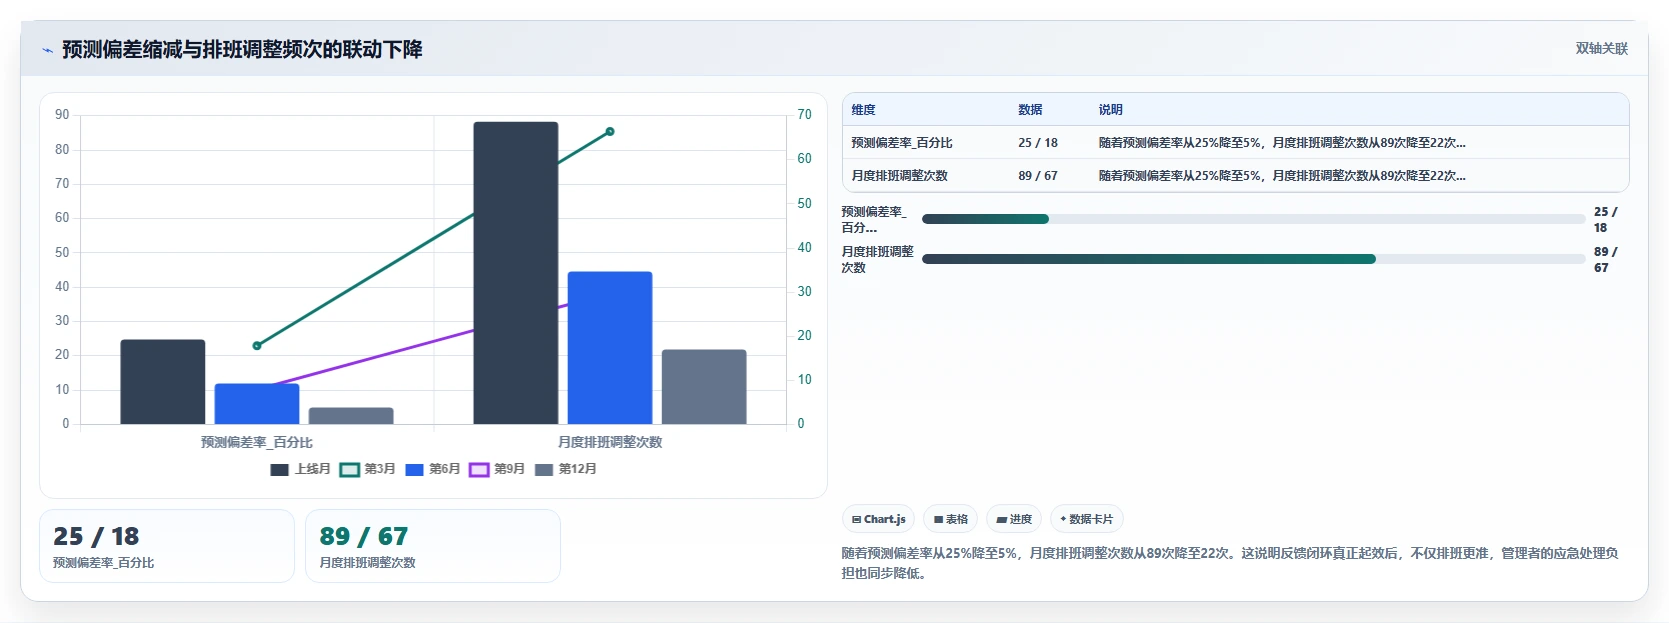This screenshot has height=623, width=1669.
Task: Click the 第6月 blue color swatch in legend
Action: (x=414, y=470)
